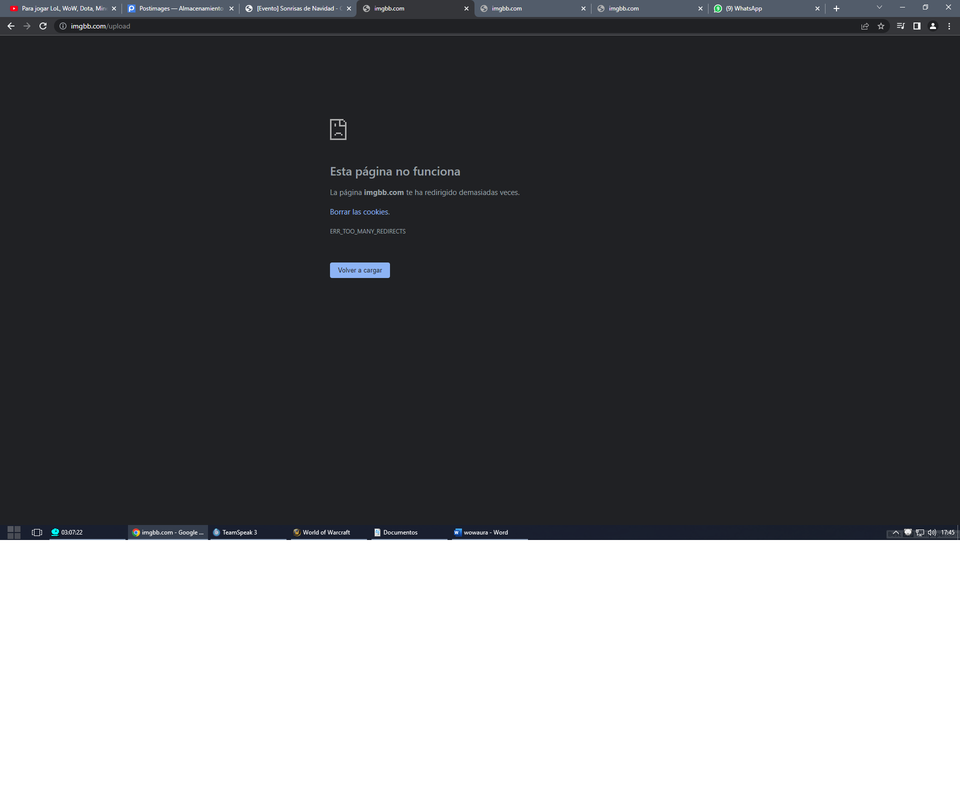Screen dimensions: 960x800
Task: Expand the tab search dropdown
Action: click(879, 7)
